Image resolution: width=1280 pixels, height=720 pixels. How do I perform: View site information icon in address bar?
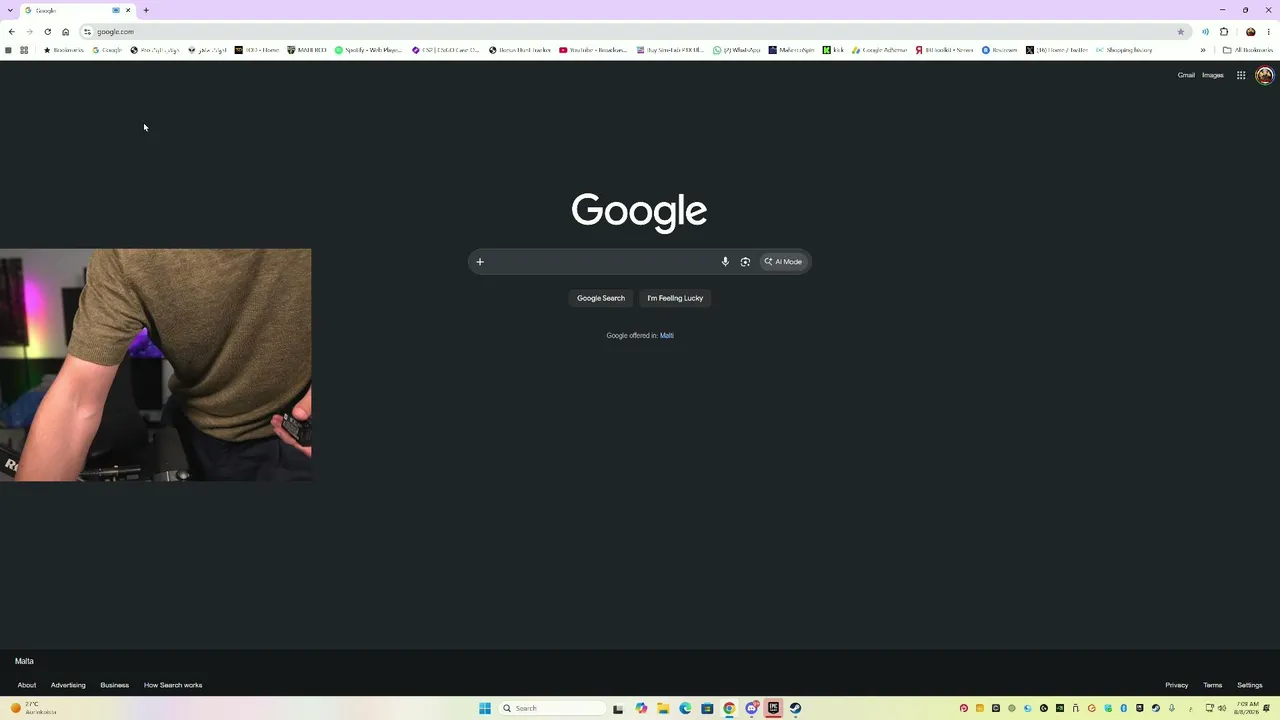tap(87, 32)
